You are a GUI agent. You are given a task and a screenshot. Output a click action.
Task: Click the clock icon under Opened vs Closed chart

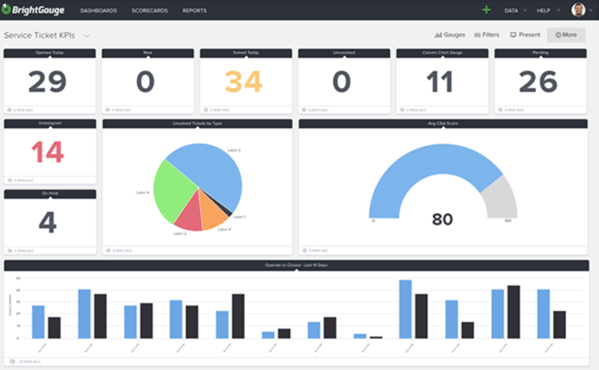12,361
